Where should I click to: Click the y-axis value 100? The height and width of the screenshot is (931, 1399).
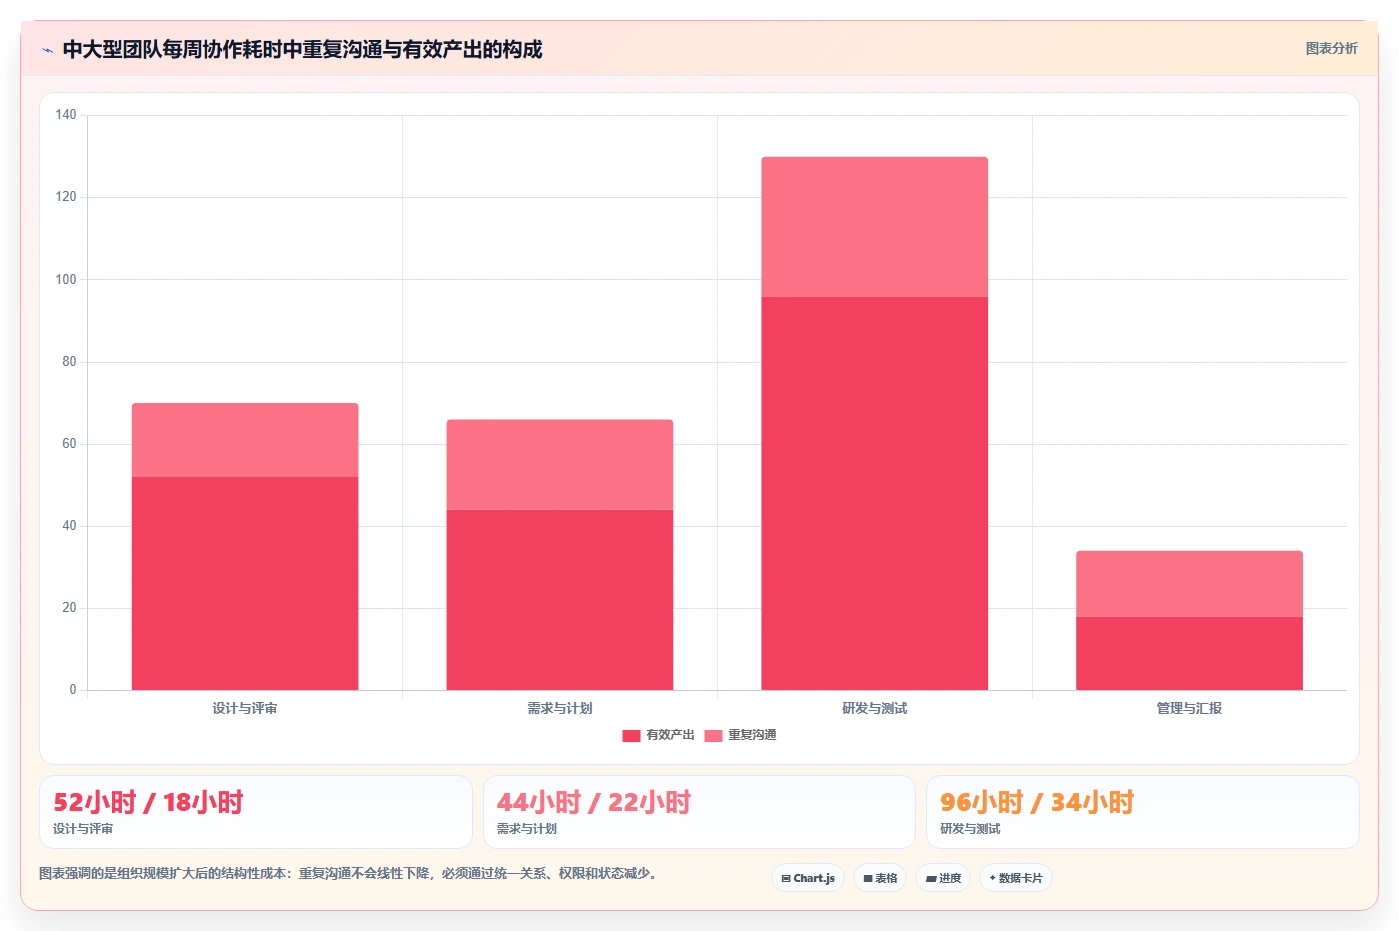(x=66, y=279)
